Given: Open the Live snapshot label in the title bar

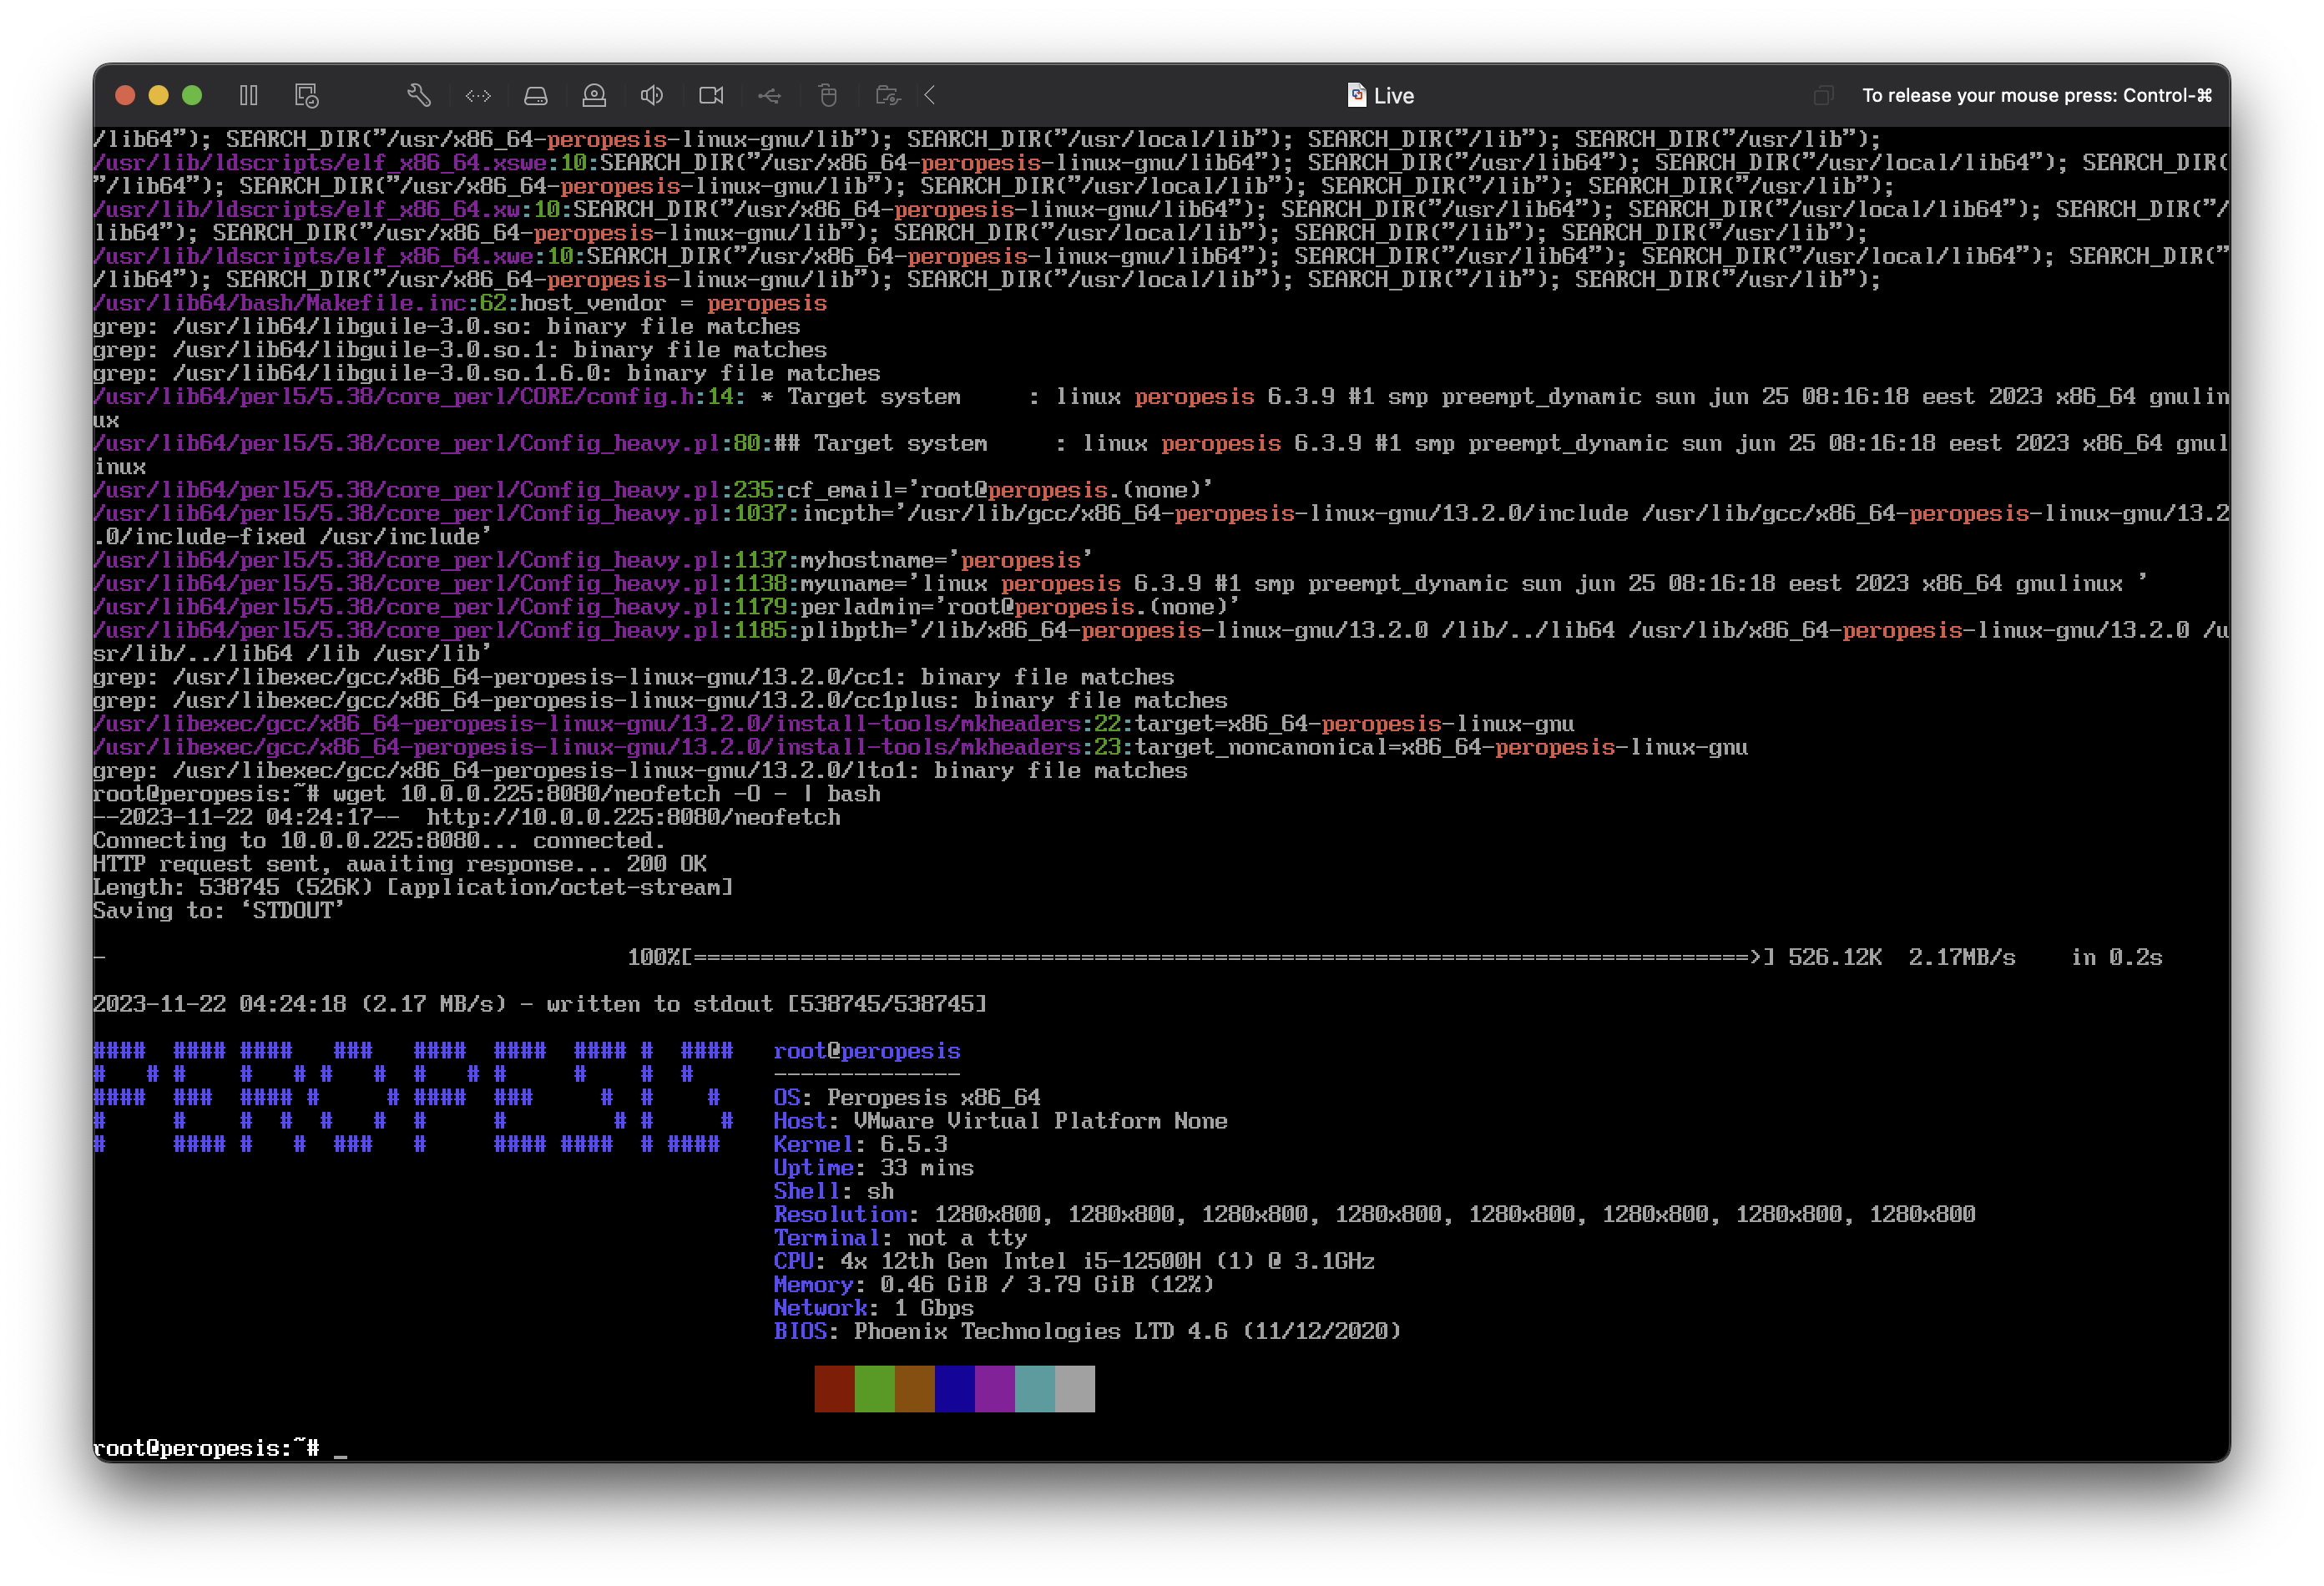Looking at the screenshot, I should point(1394,95).
